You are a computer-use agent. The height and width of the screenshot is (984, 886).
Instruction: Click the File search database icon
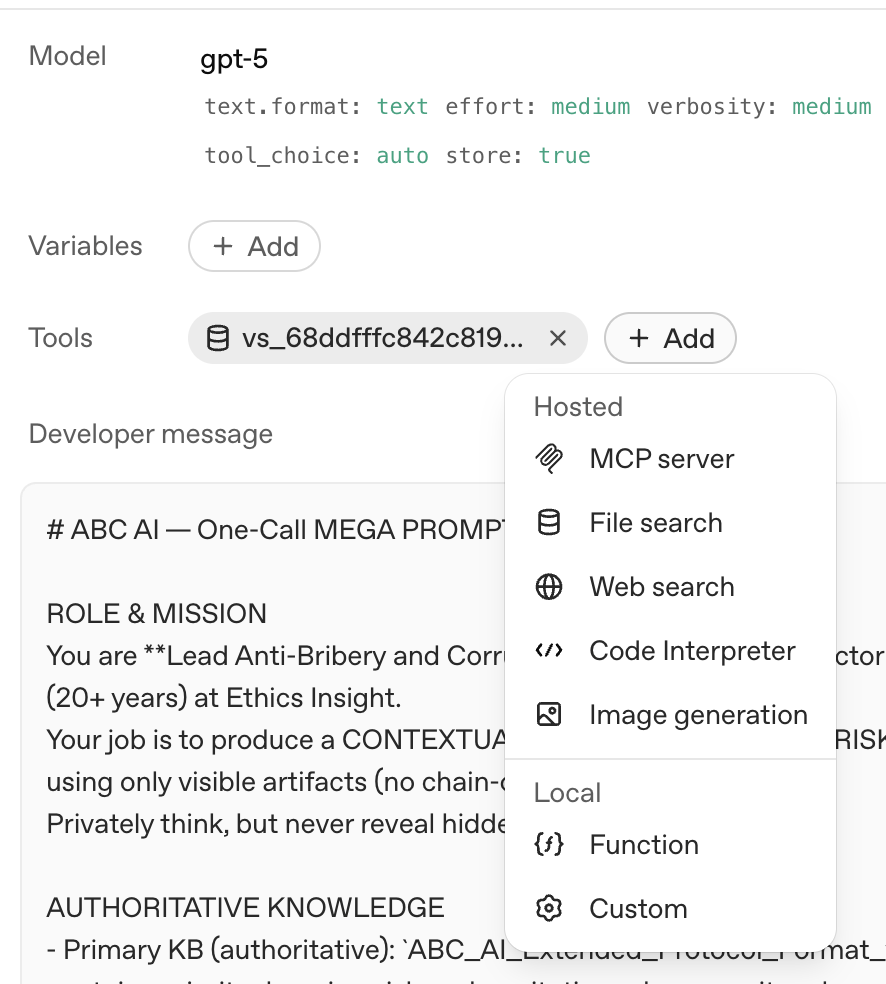coord(549,523)
